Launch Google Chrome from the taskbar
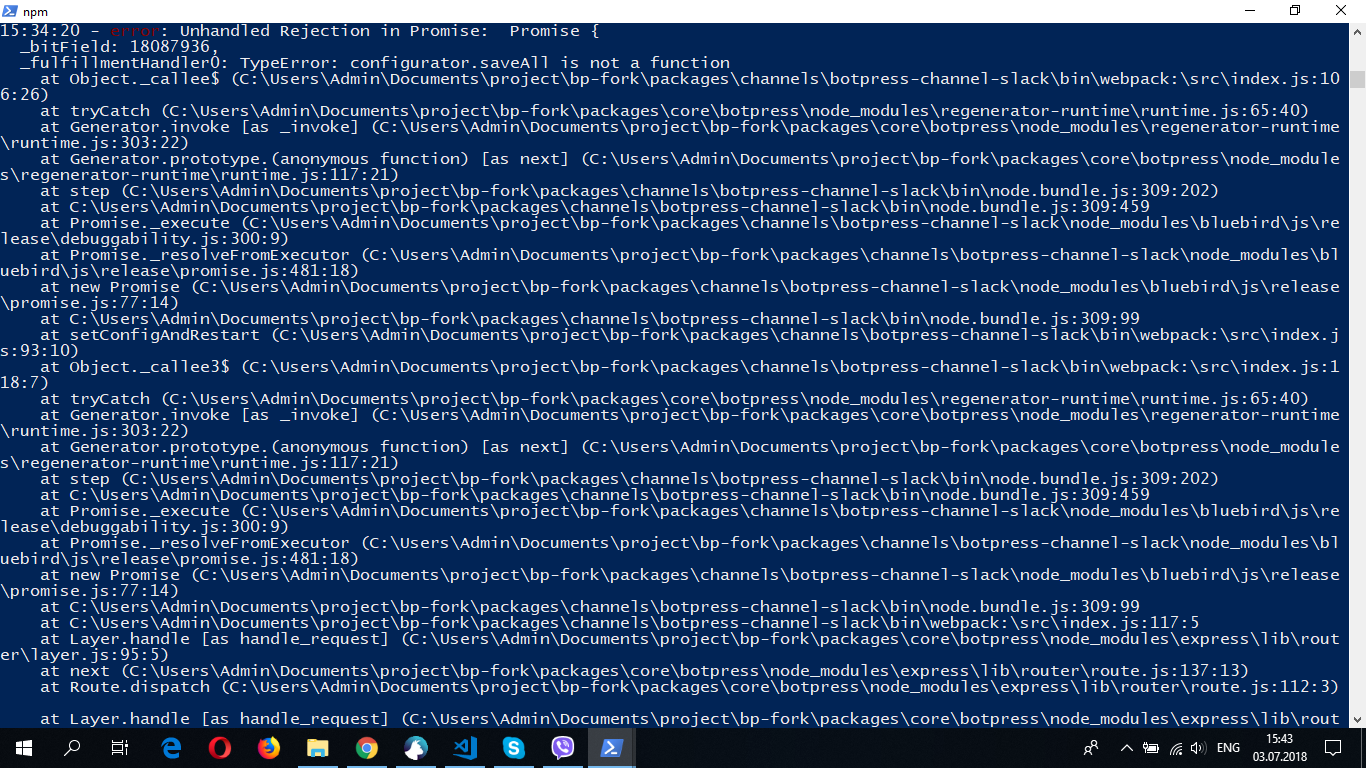Image resolution: width=1366 pixels, height=768 pixels. click(366, 747)
